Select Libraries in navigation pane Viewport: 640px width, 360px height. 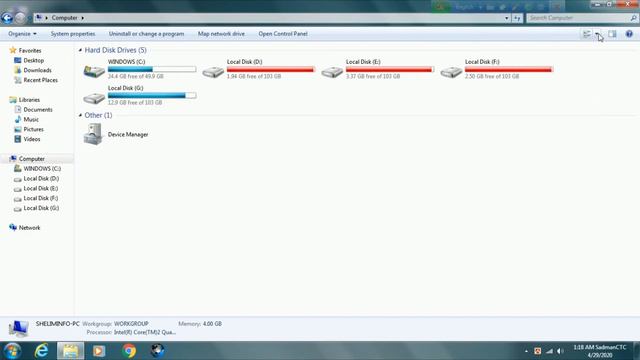(x=29, y=100)
